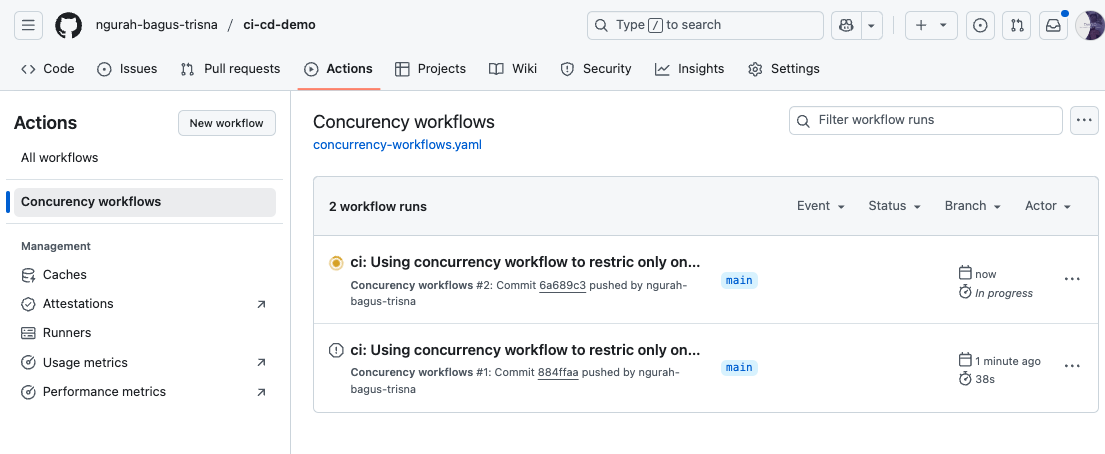Select Caches in the Management sidebar
This screenshot has width=1105, height=454.
(x=65, y=275)
